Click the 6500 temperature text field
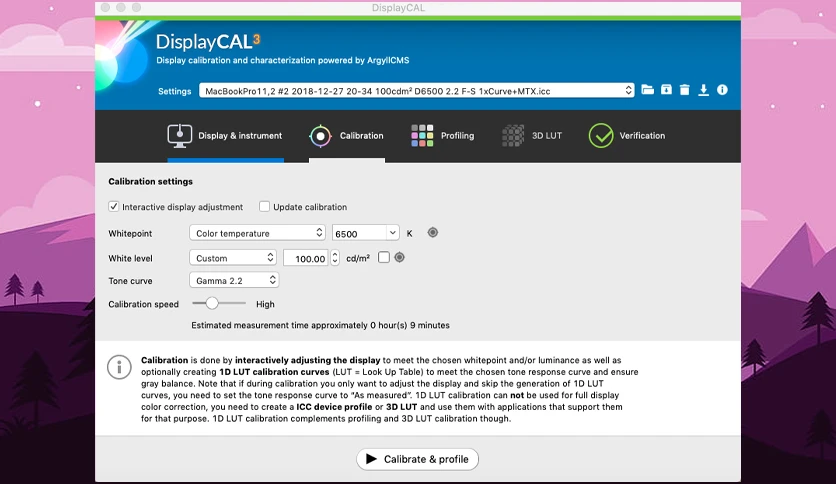 (360, 233)
